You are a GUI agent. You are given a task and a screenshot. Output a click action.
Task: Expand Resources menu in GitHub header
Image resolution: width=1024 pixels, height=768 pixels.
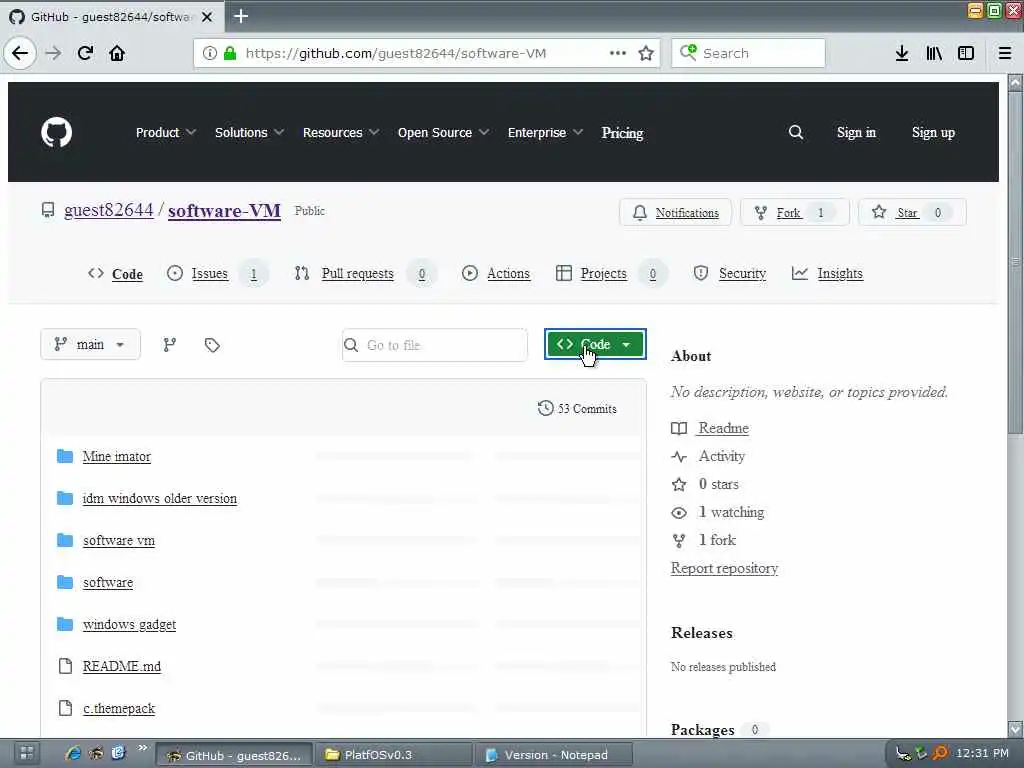(x=340, y=133)
